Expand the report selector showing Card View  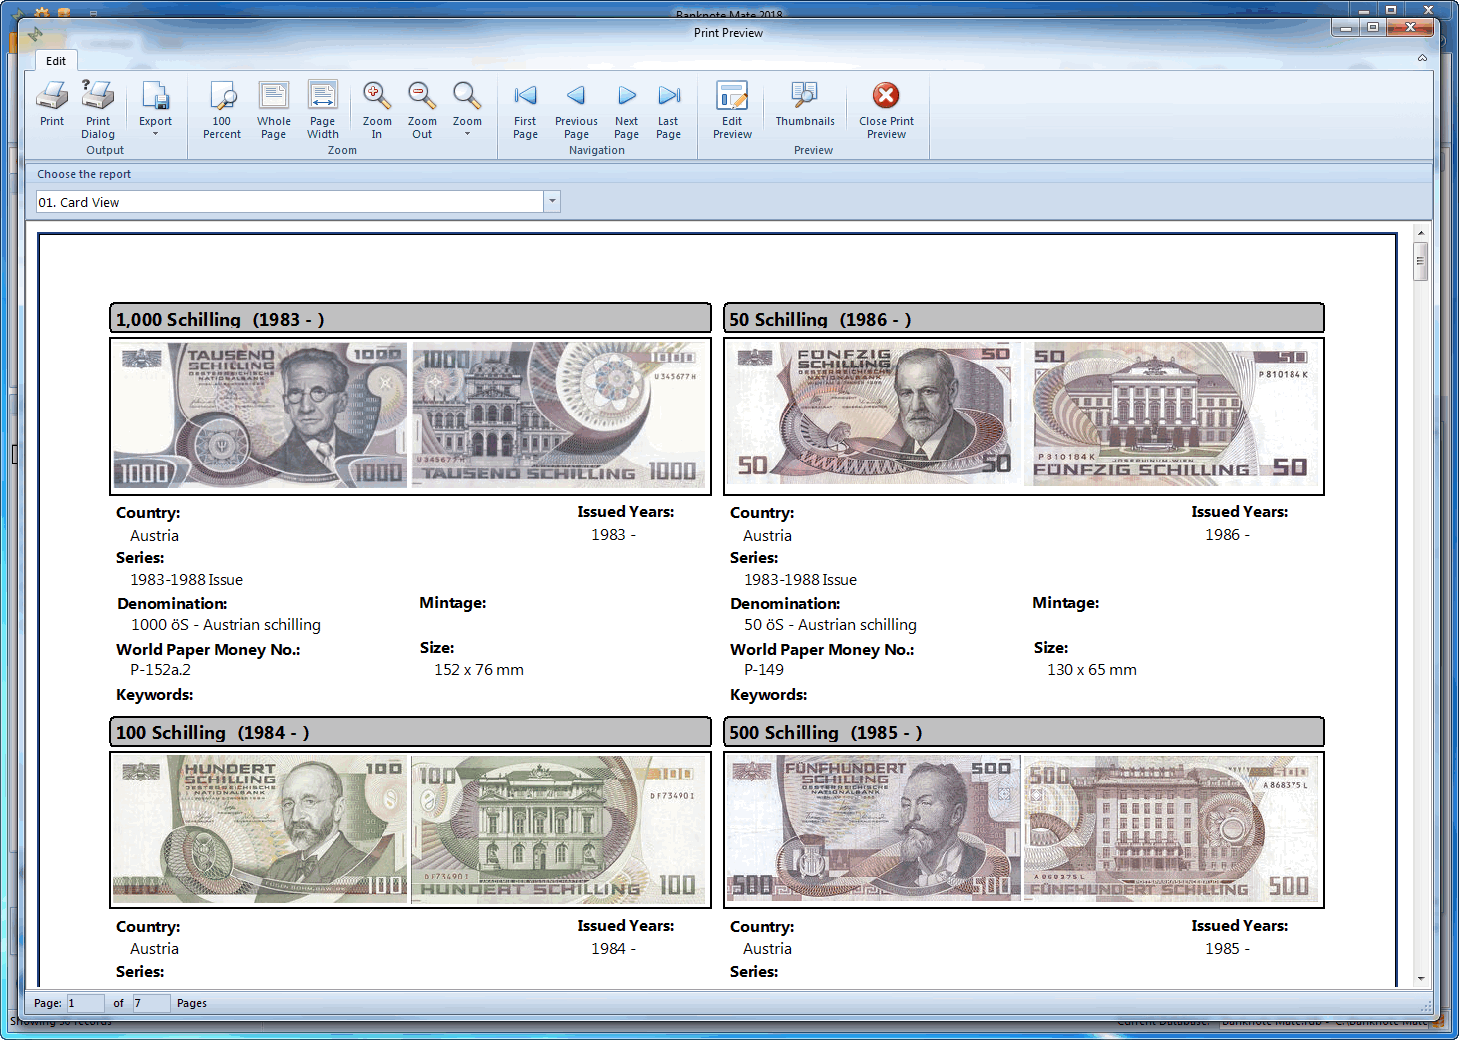(552, 202)
